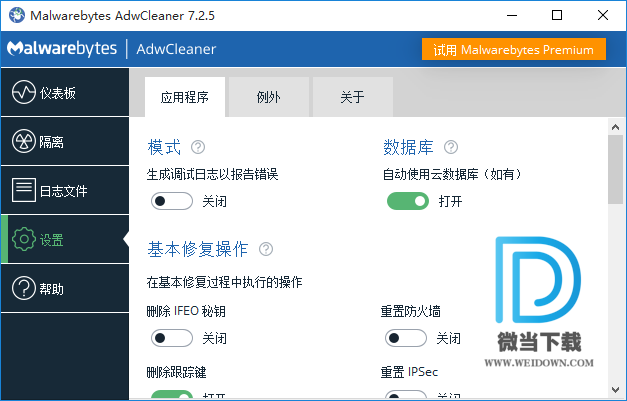Enable the 重置防火墙 switch

[406, 338]
